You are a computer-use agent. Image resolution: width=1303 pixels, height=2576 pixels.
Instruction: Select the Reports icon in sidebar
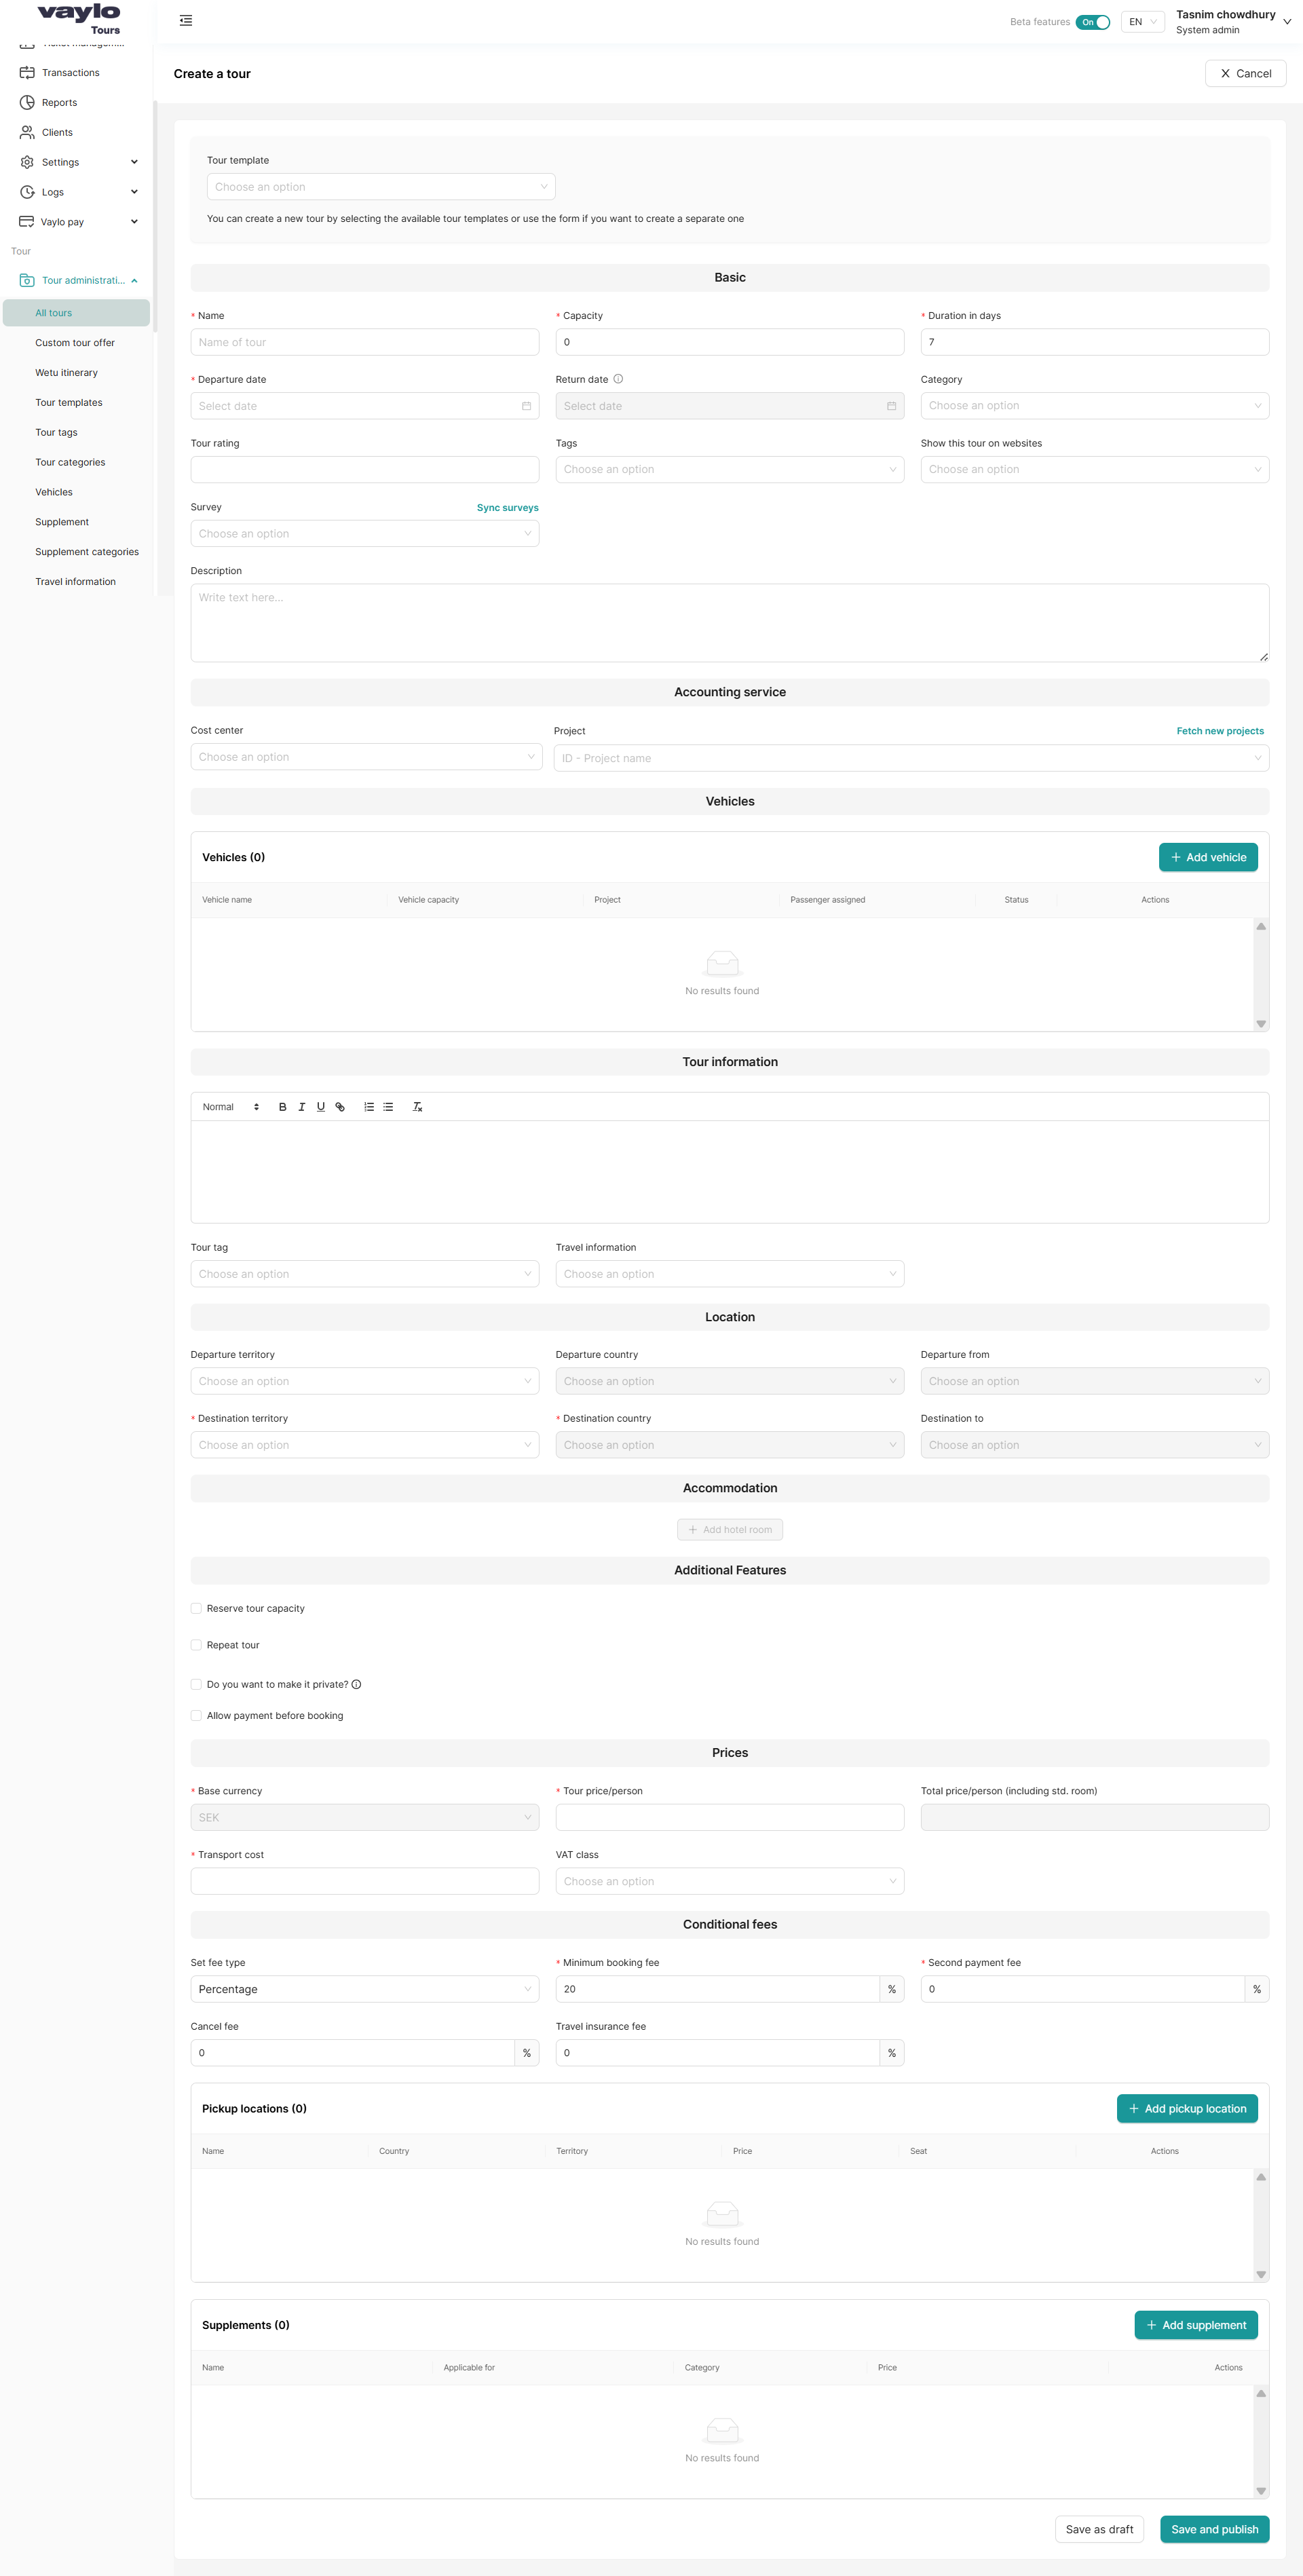27,102
